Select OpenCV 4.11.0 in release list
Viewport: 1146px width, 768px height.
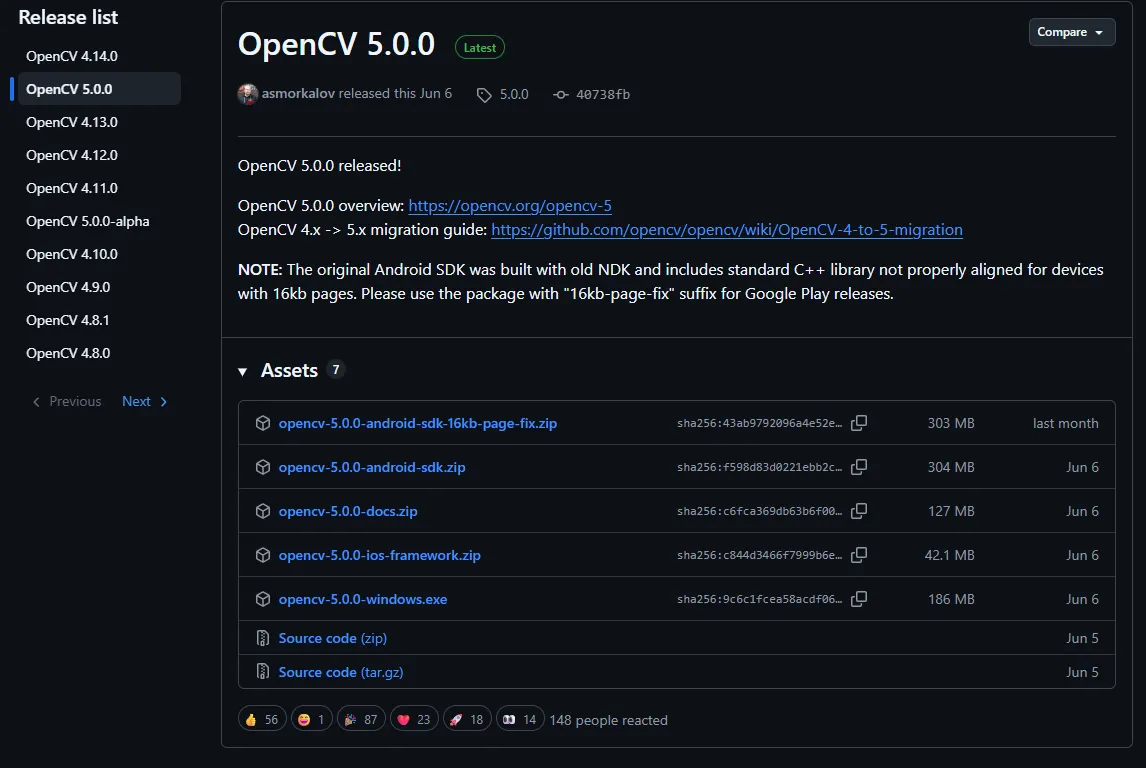[99, 188]
